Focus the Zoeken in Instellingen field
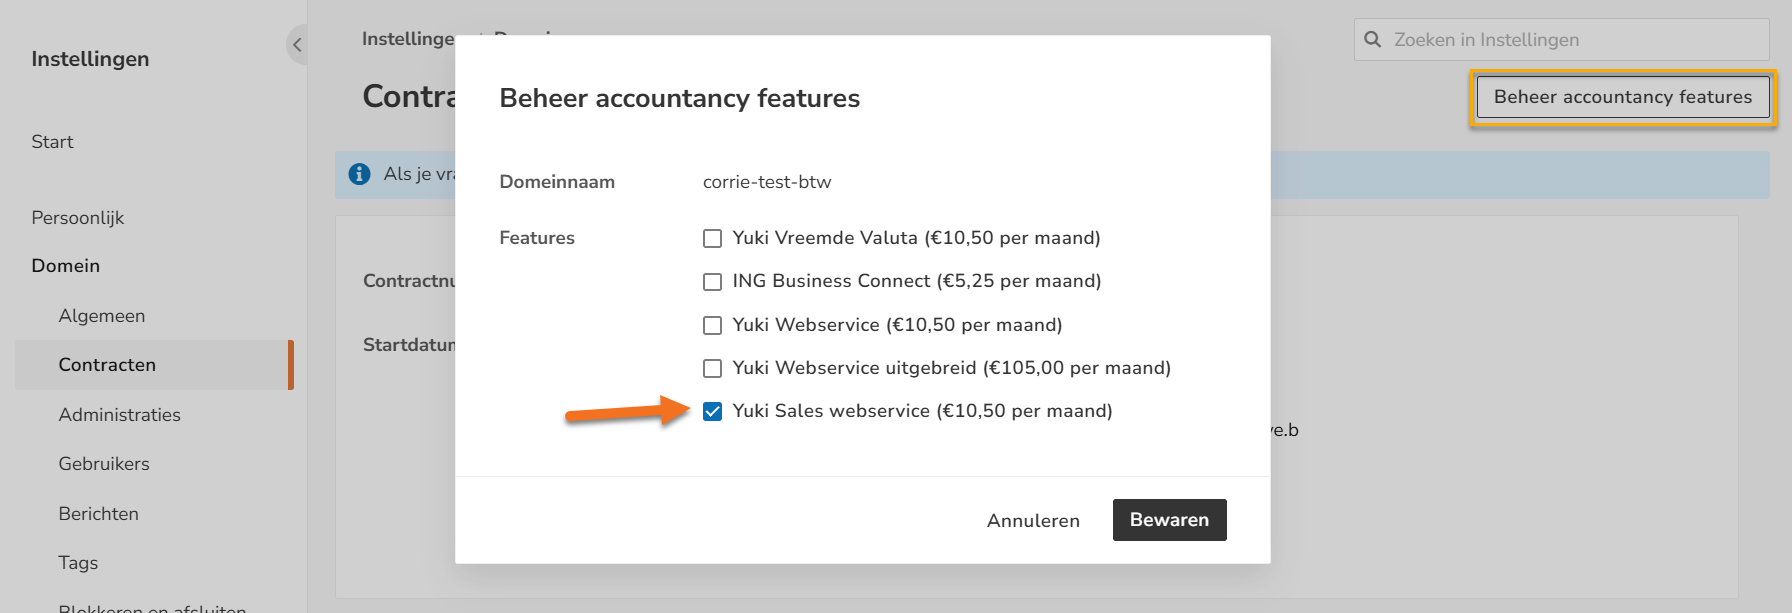 coord(1570,40)
